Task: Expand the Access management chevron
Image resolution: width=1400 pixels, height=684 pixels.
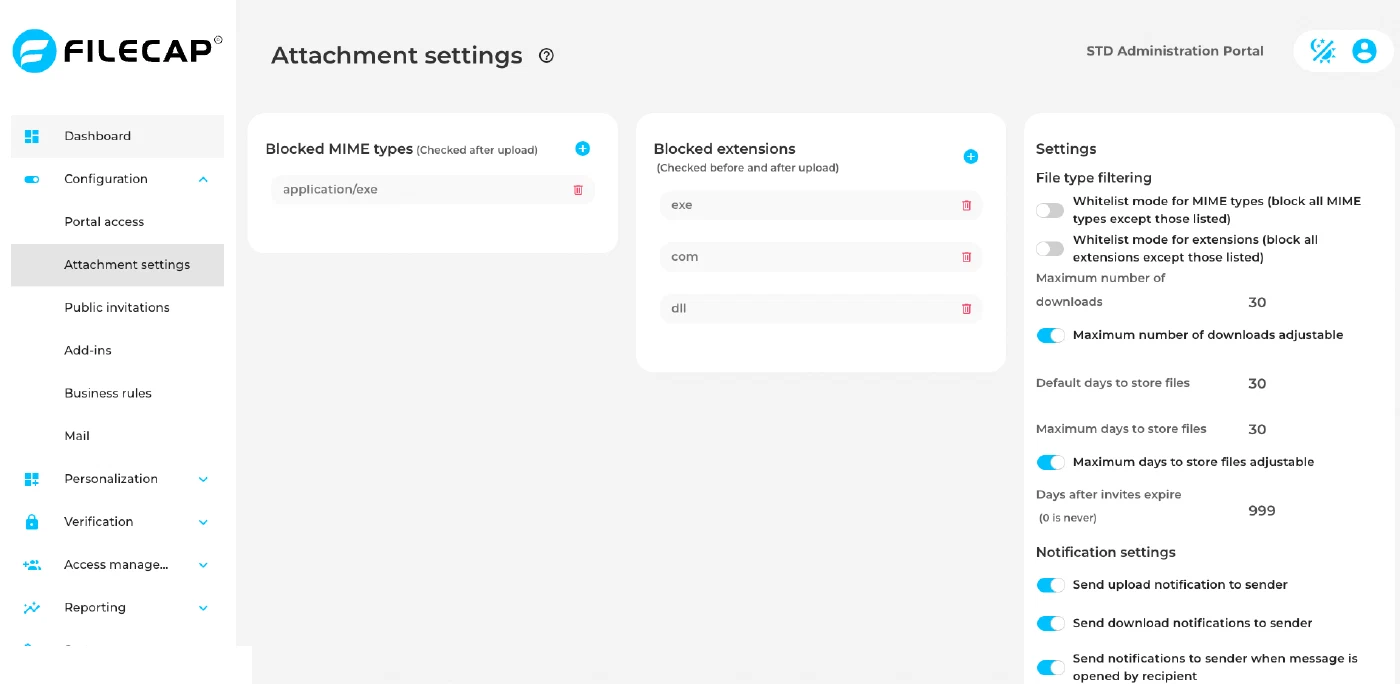Action: tap(203, 565)
